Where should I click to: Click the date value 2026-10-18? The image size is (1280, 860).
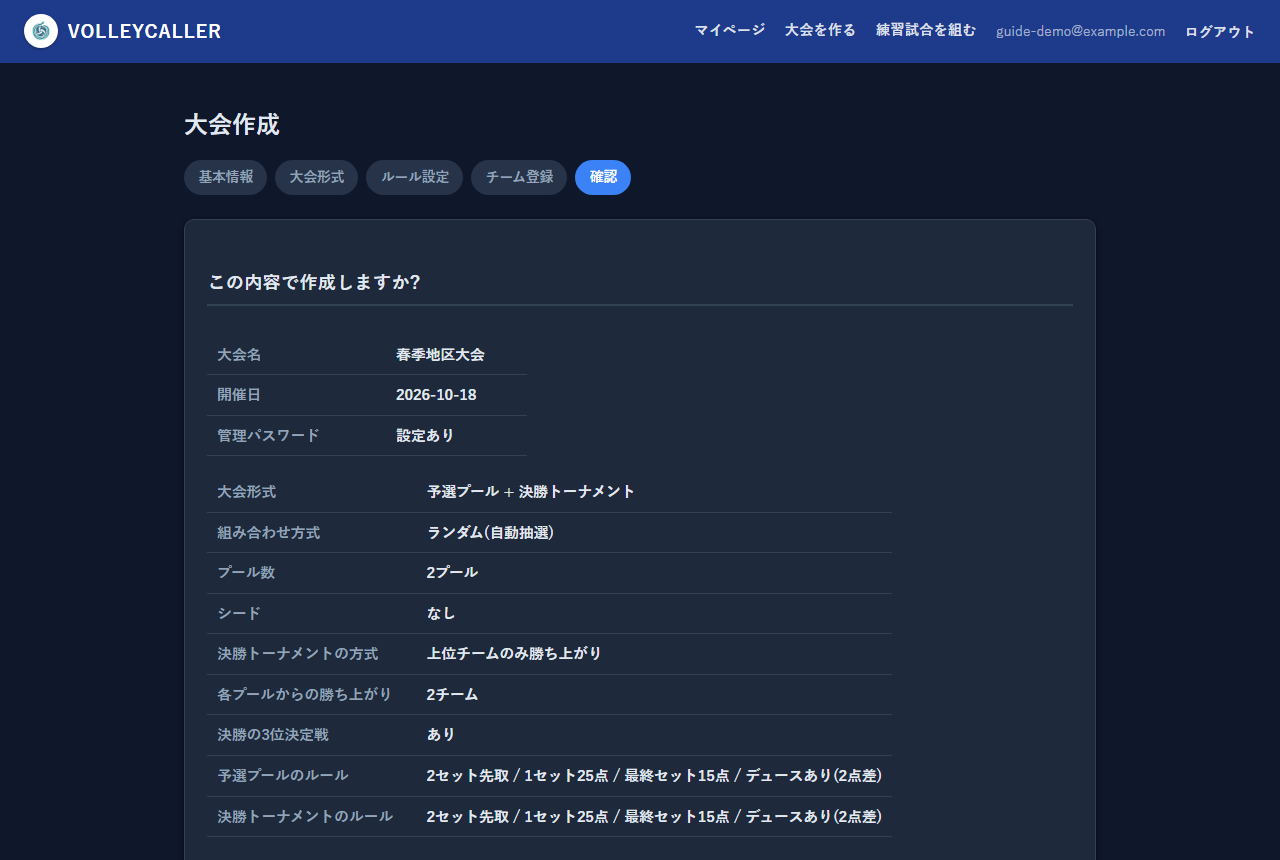pos(436,395)
